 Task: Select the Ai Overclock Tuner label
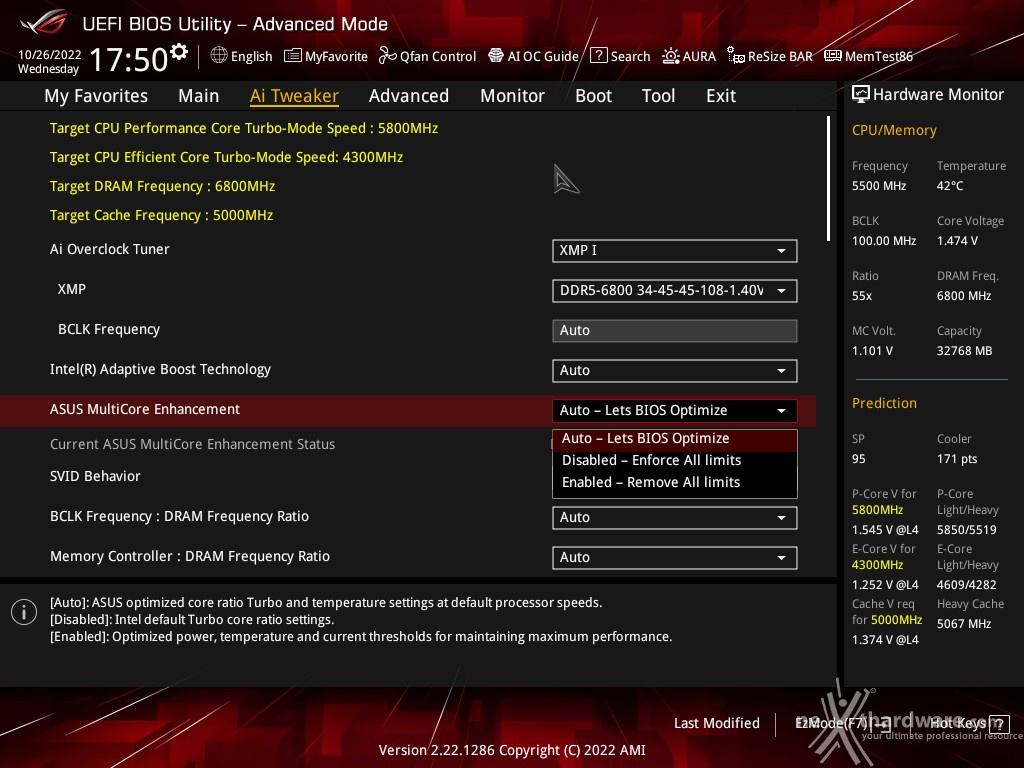110,249
